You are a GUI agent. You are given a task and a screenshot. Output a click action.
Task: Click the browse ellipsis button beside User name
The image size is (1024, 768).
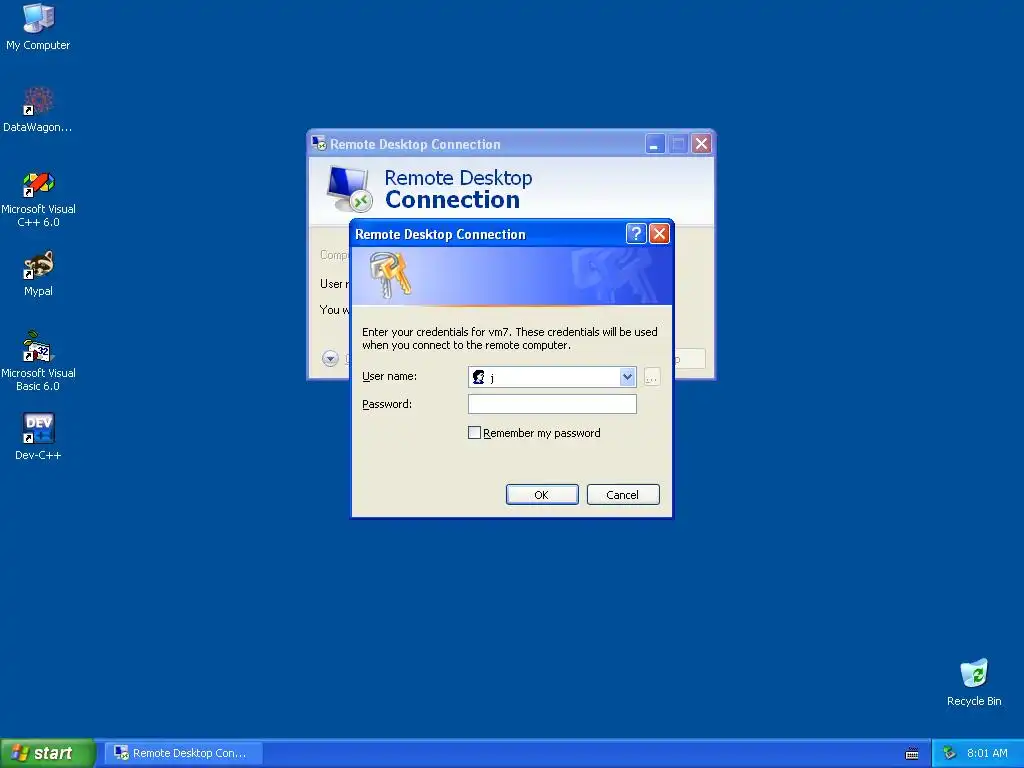click(652, 377)
